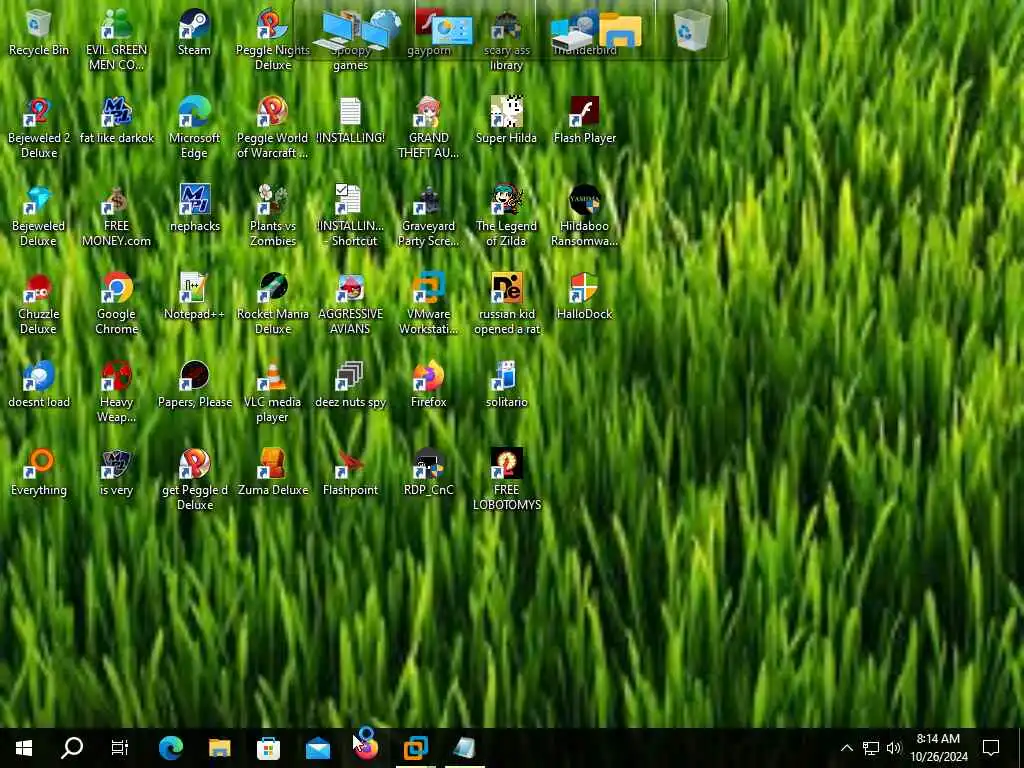Open the GRAND THEFT AU... shortcut
Image resolution: width=1024 pixels, height=768 pixels.
(x=428, y=127)
